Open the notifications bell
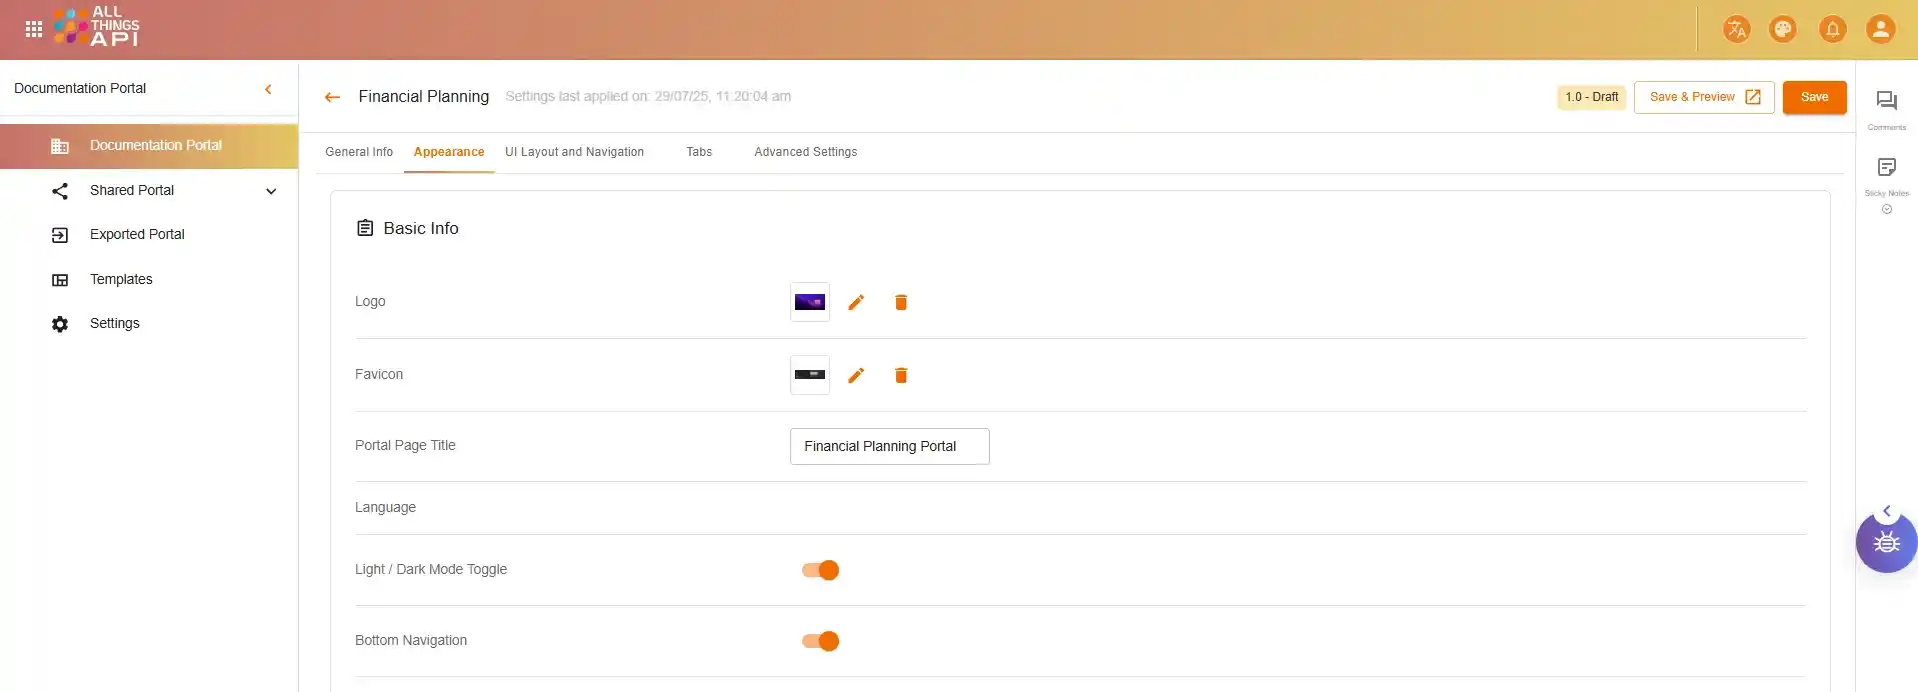 (1832, 29)
